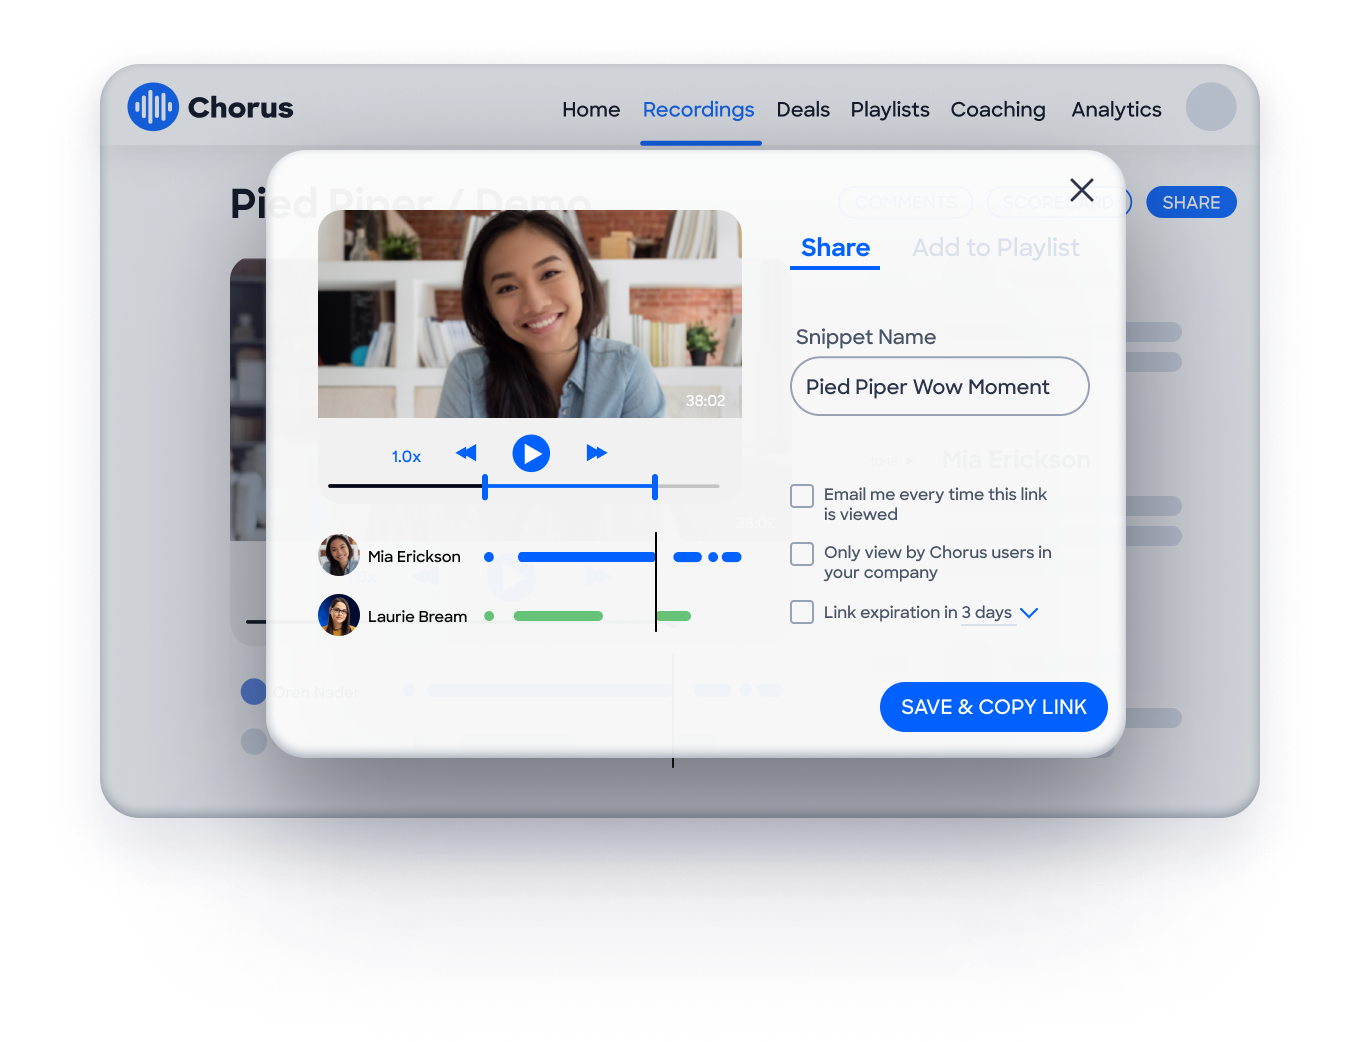Navigate to Playlists
Screen dimensions: 1368x1042
click(890, 109)
